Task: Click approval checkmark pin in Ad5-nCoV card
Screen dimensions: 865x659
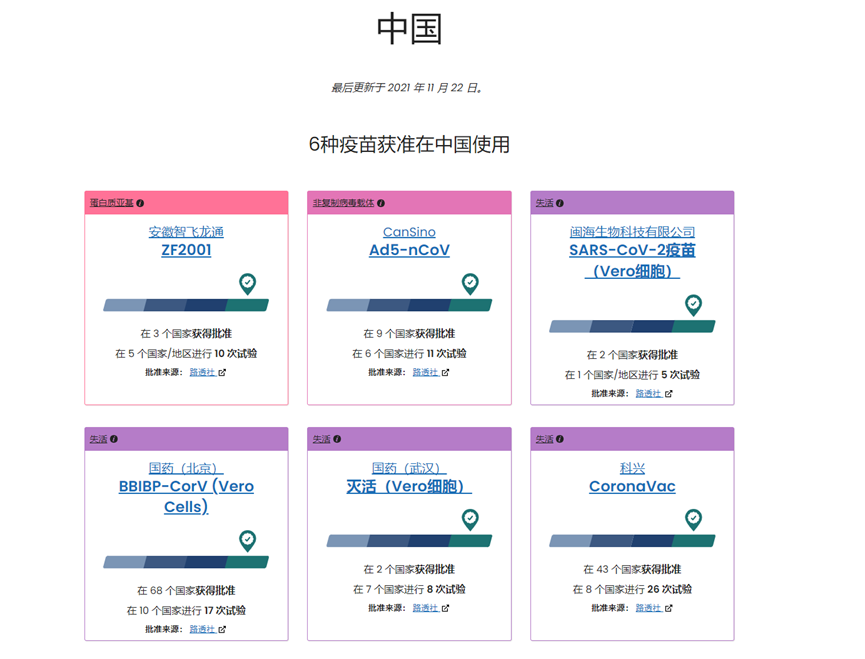Action: (x=470, y=284)
